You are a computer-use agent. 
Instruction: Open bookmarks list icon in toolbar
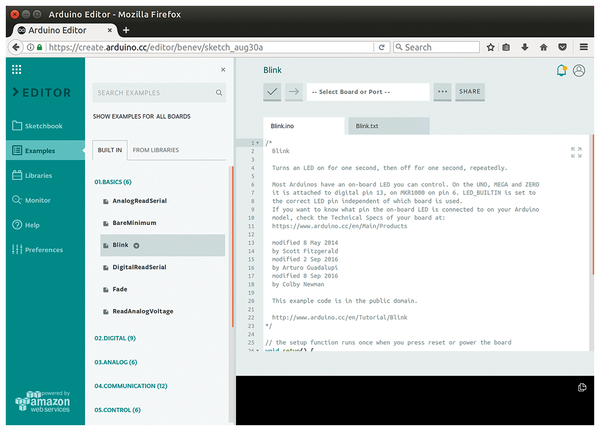coord(506,47)
